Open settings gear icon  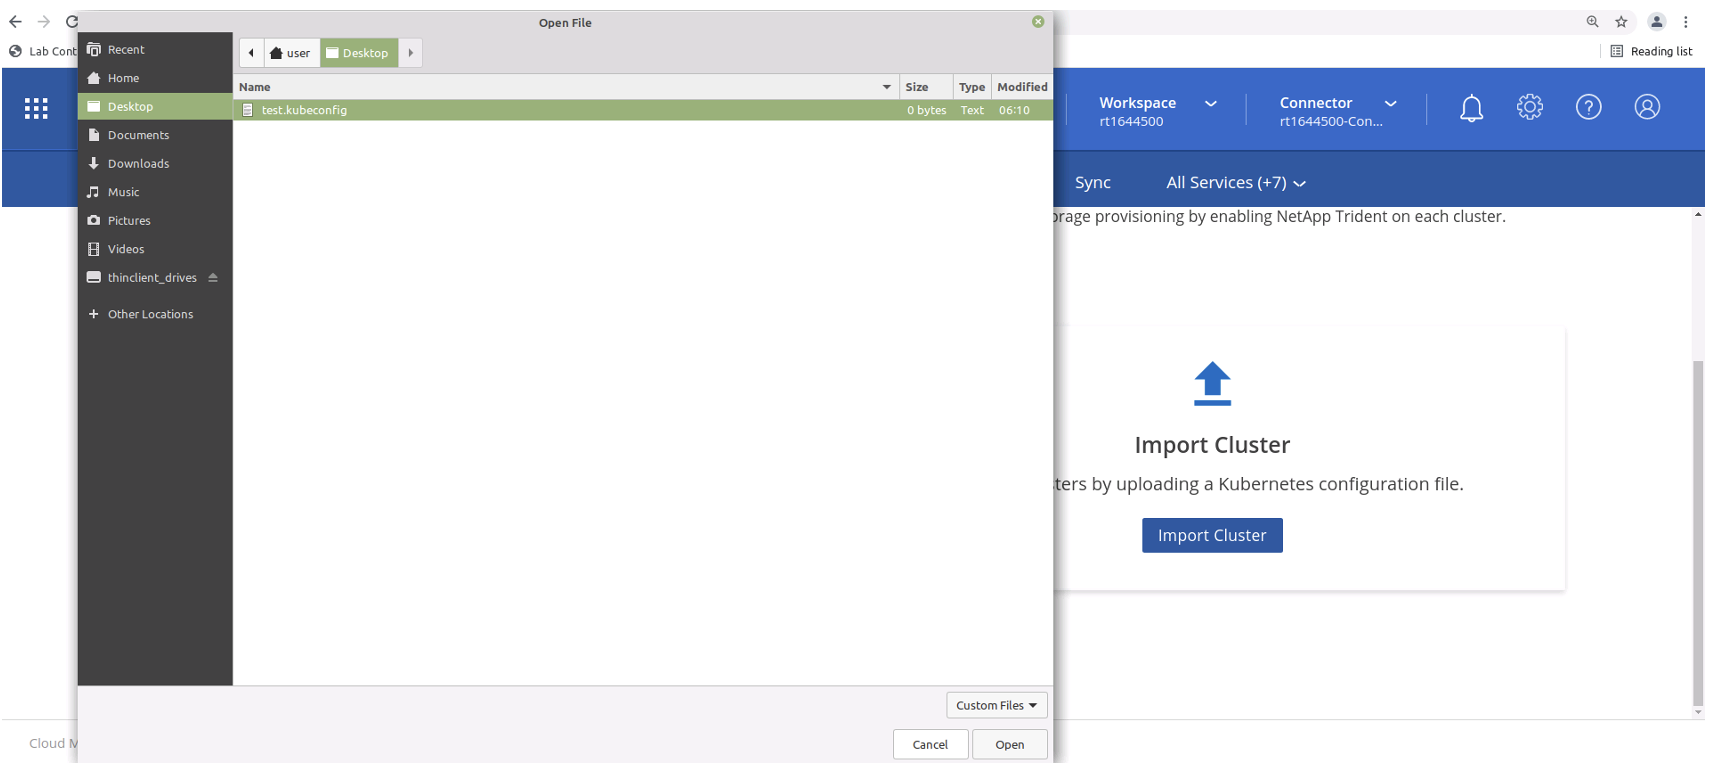(1530, 107)
